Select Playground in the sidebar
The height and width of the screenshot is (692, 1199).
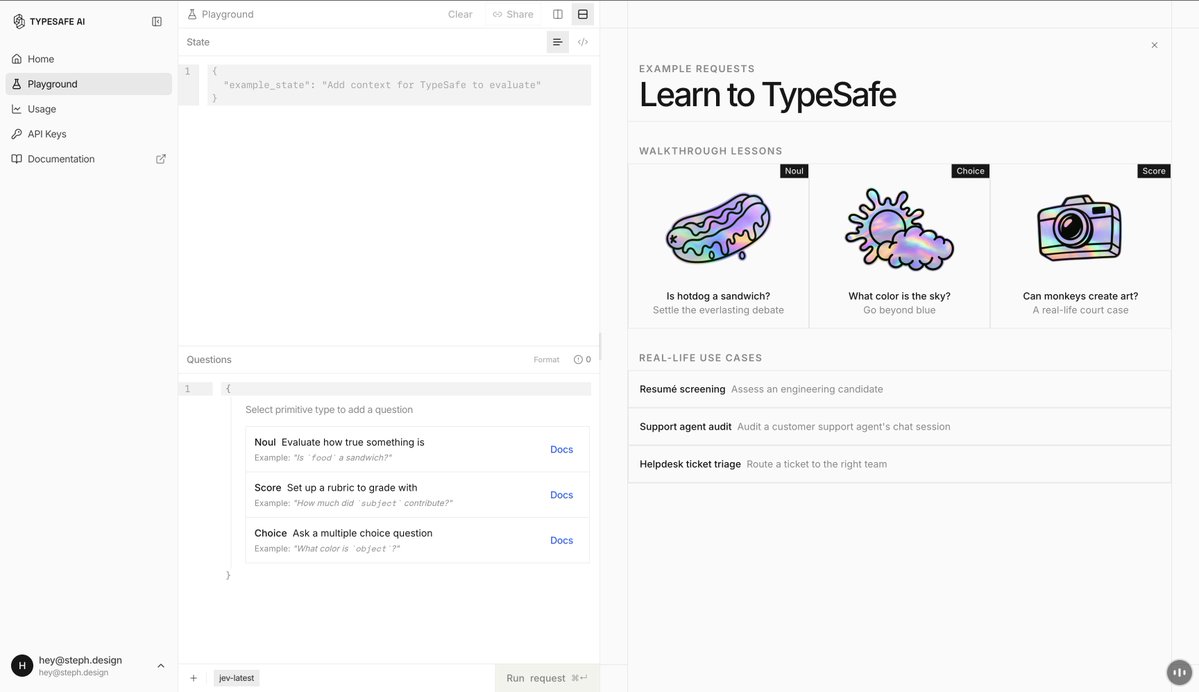coord(89,84)
